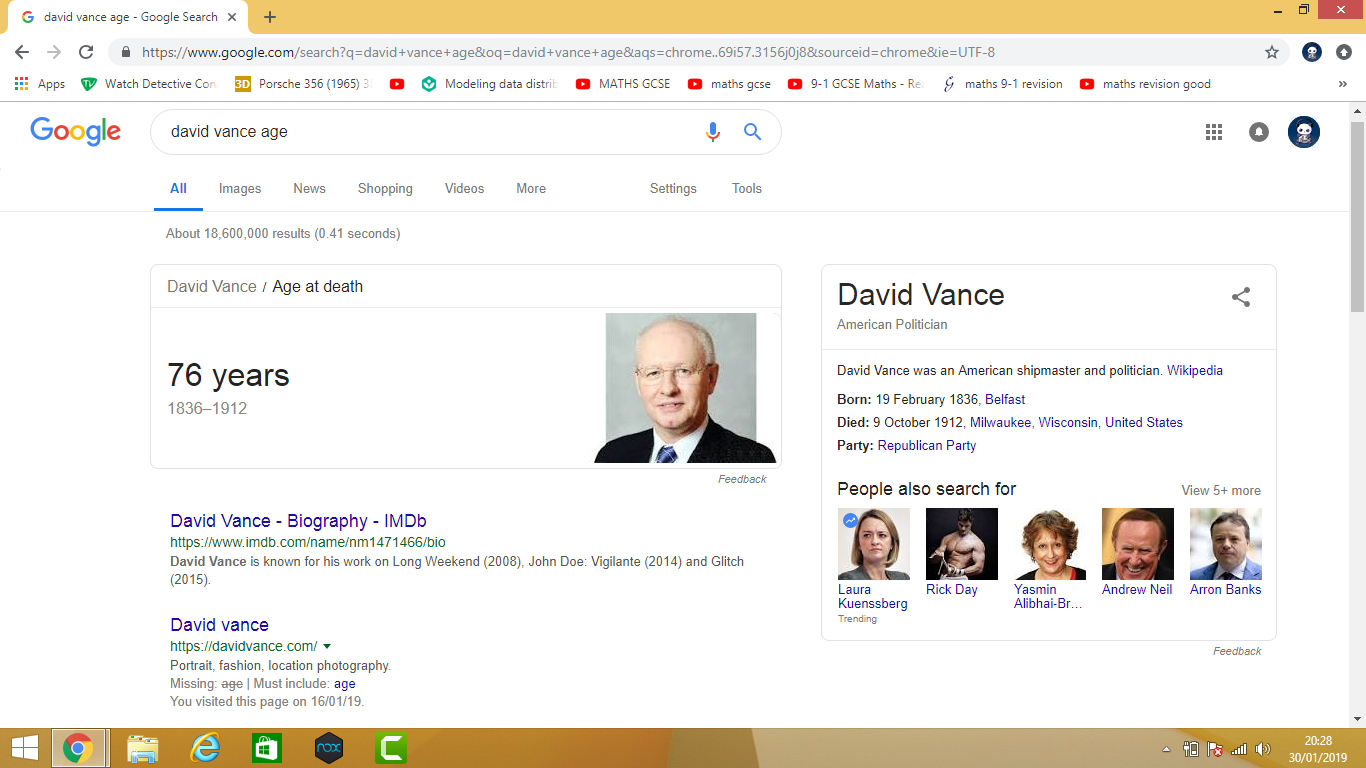This screenshot has height=768, width=1366.
Task: Open the David Vance Biography IMDb result
Action: 298,521
